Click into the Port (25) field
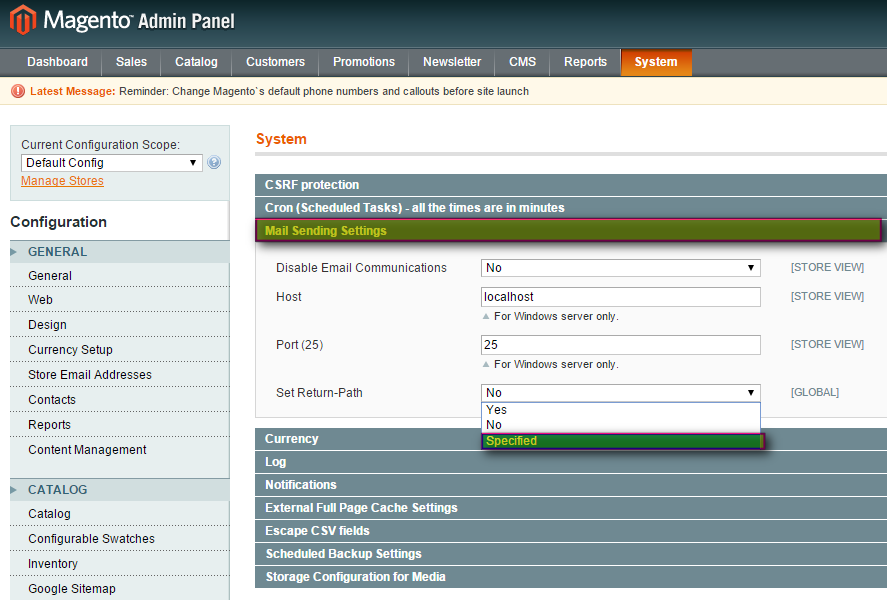This screenshot has width=887, height=600. 620,345
